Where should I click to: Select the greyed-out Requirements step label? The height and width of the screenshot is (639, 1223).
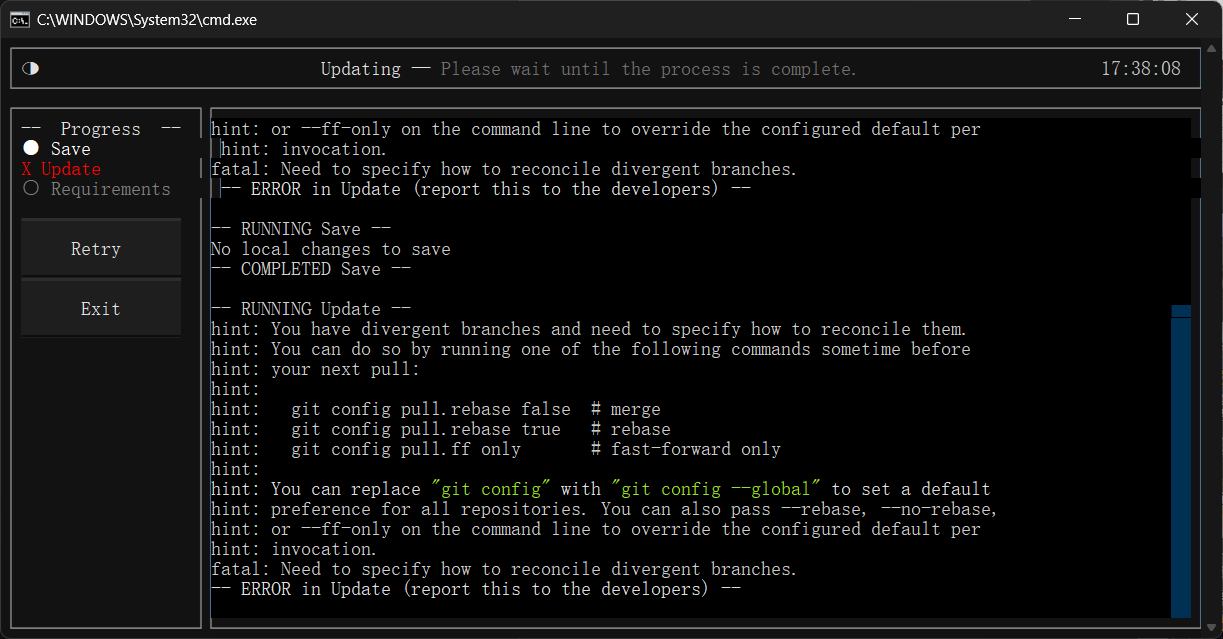click(x=111, y=189)
